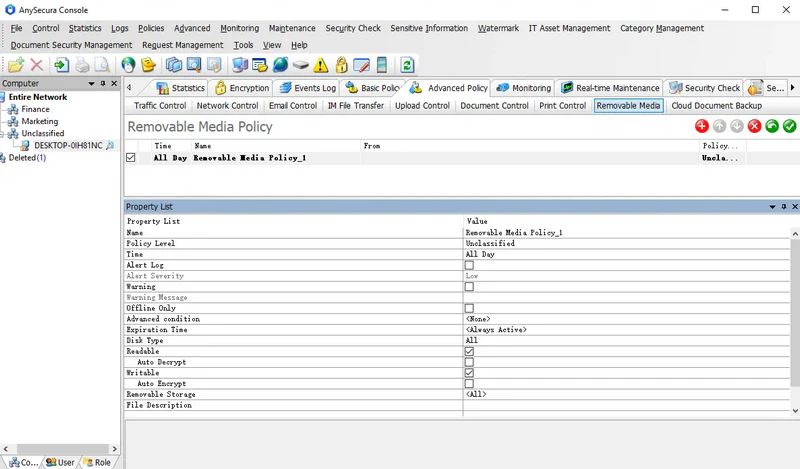Switch to the Role bottom tab
This screenshot has width=800, height=469.
(x=97, y=462)
